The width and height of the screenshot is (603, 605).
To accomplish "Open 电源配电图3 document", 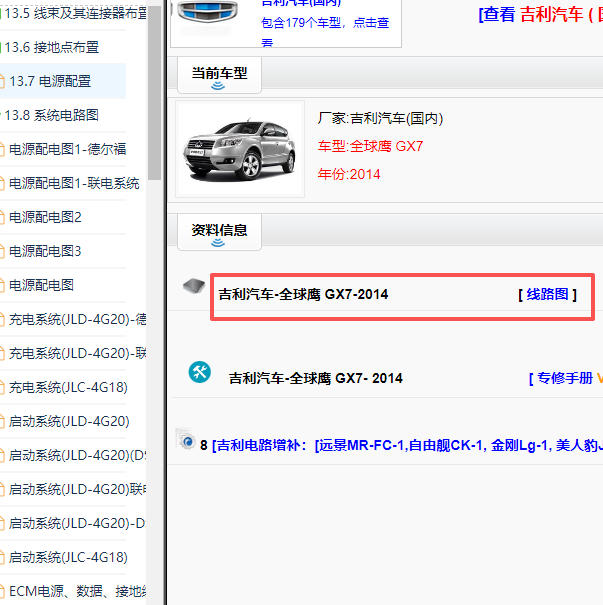I will [x=45, y=251].
